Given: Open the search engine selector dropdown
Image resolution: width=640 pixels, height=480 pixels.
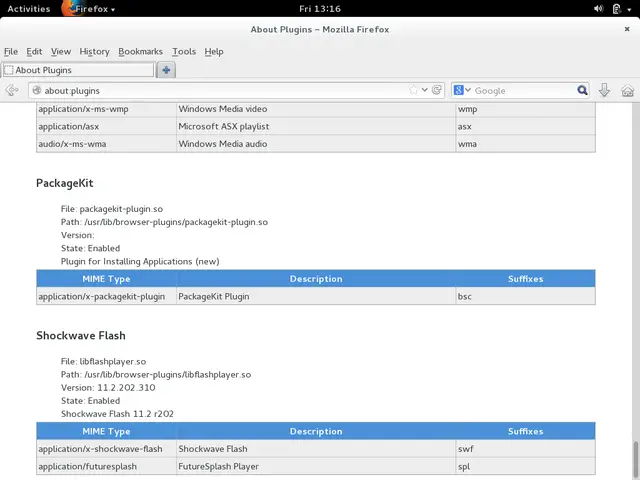Looking at the screenshot, I should (468, 90).
